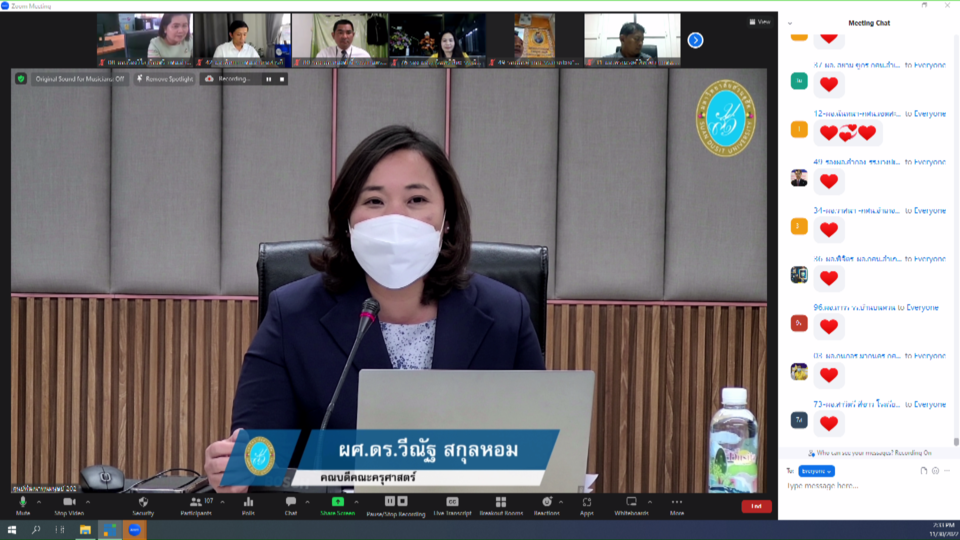Click the taskbar clock
The width and height of the screenshot is (960, 540).
tap(943, 530)
